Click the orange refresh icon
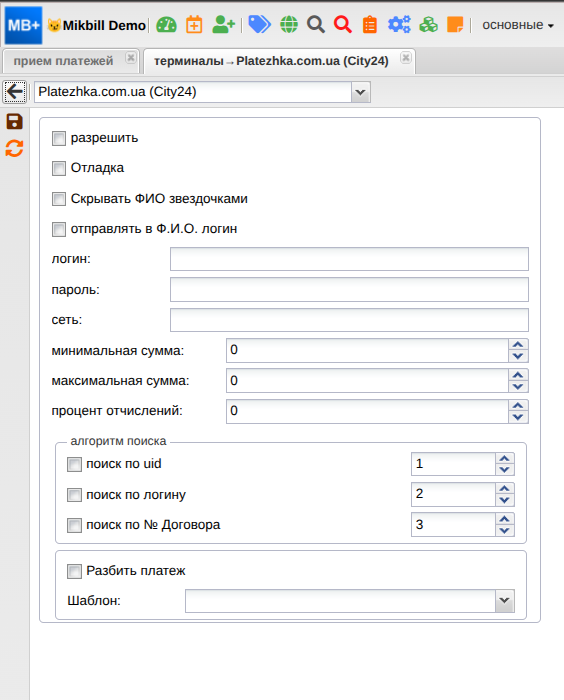Viewport: 564px width, 700px height. tap(14, 148)
